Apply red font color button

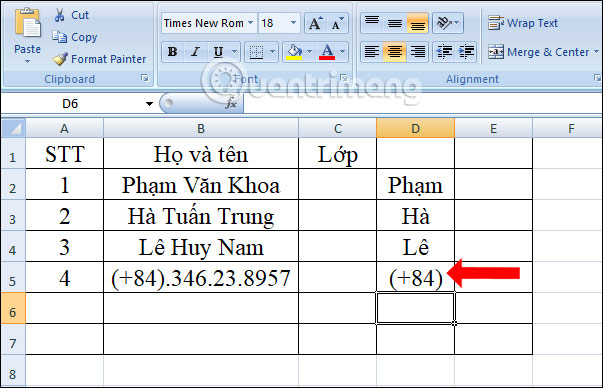[327, 52]
